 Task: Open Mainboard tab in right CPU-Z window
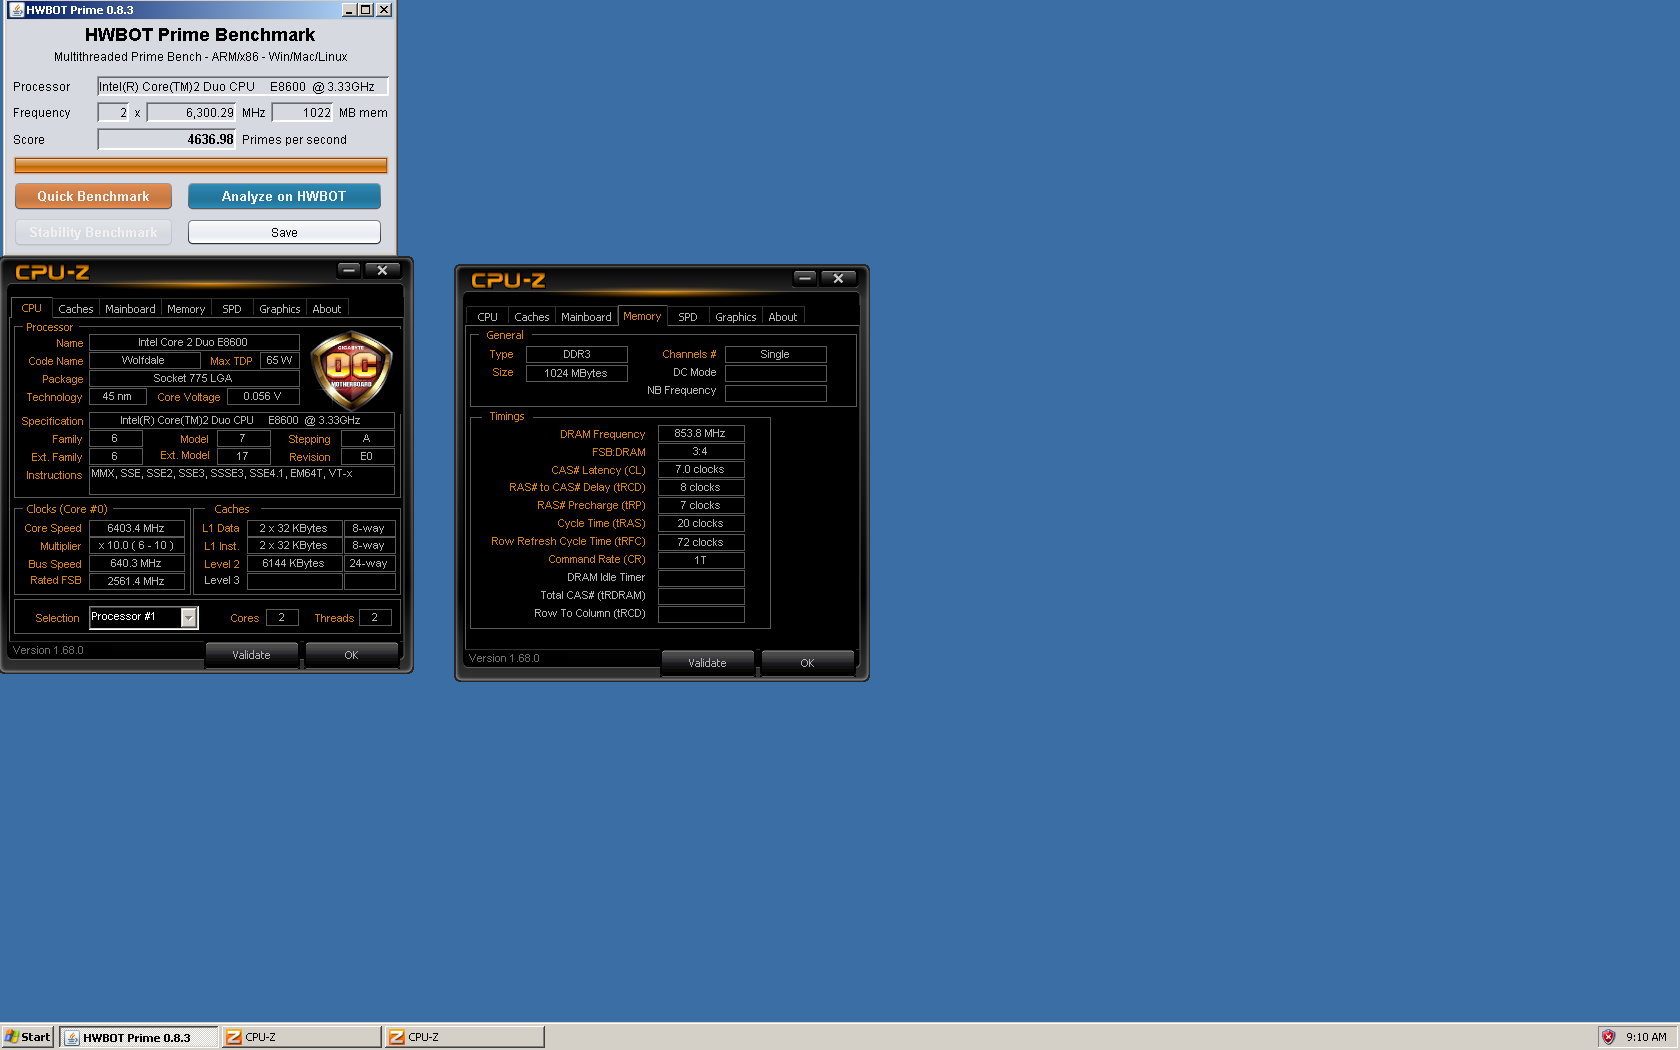586,317
